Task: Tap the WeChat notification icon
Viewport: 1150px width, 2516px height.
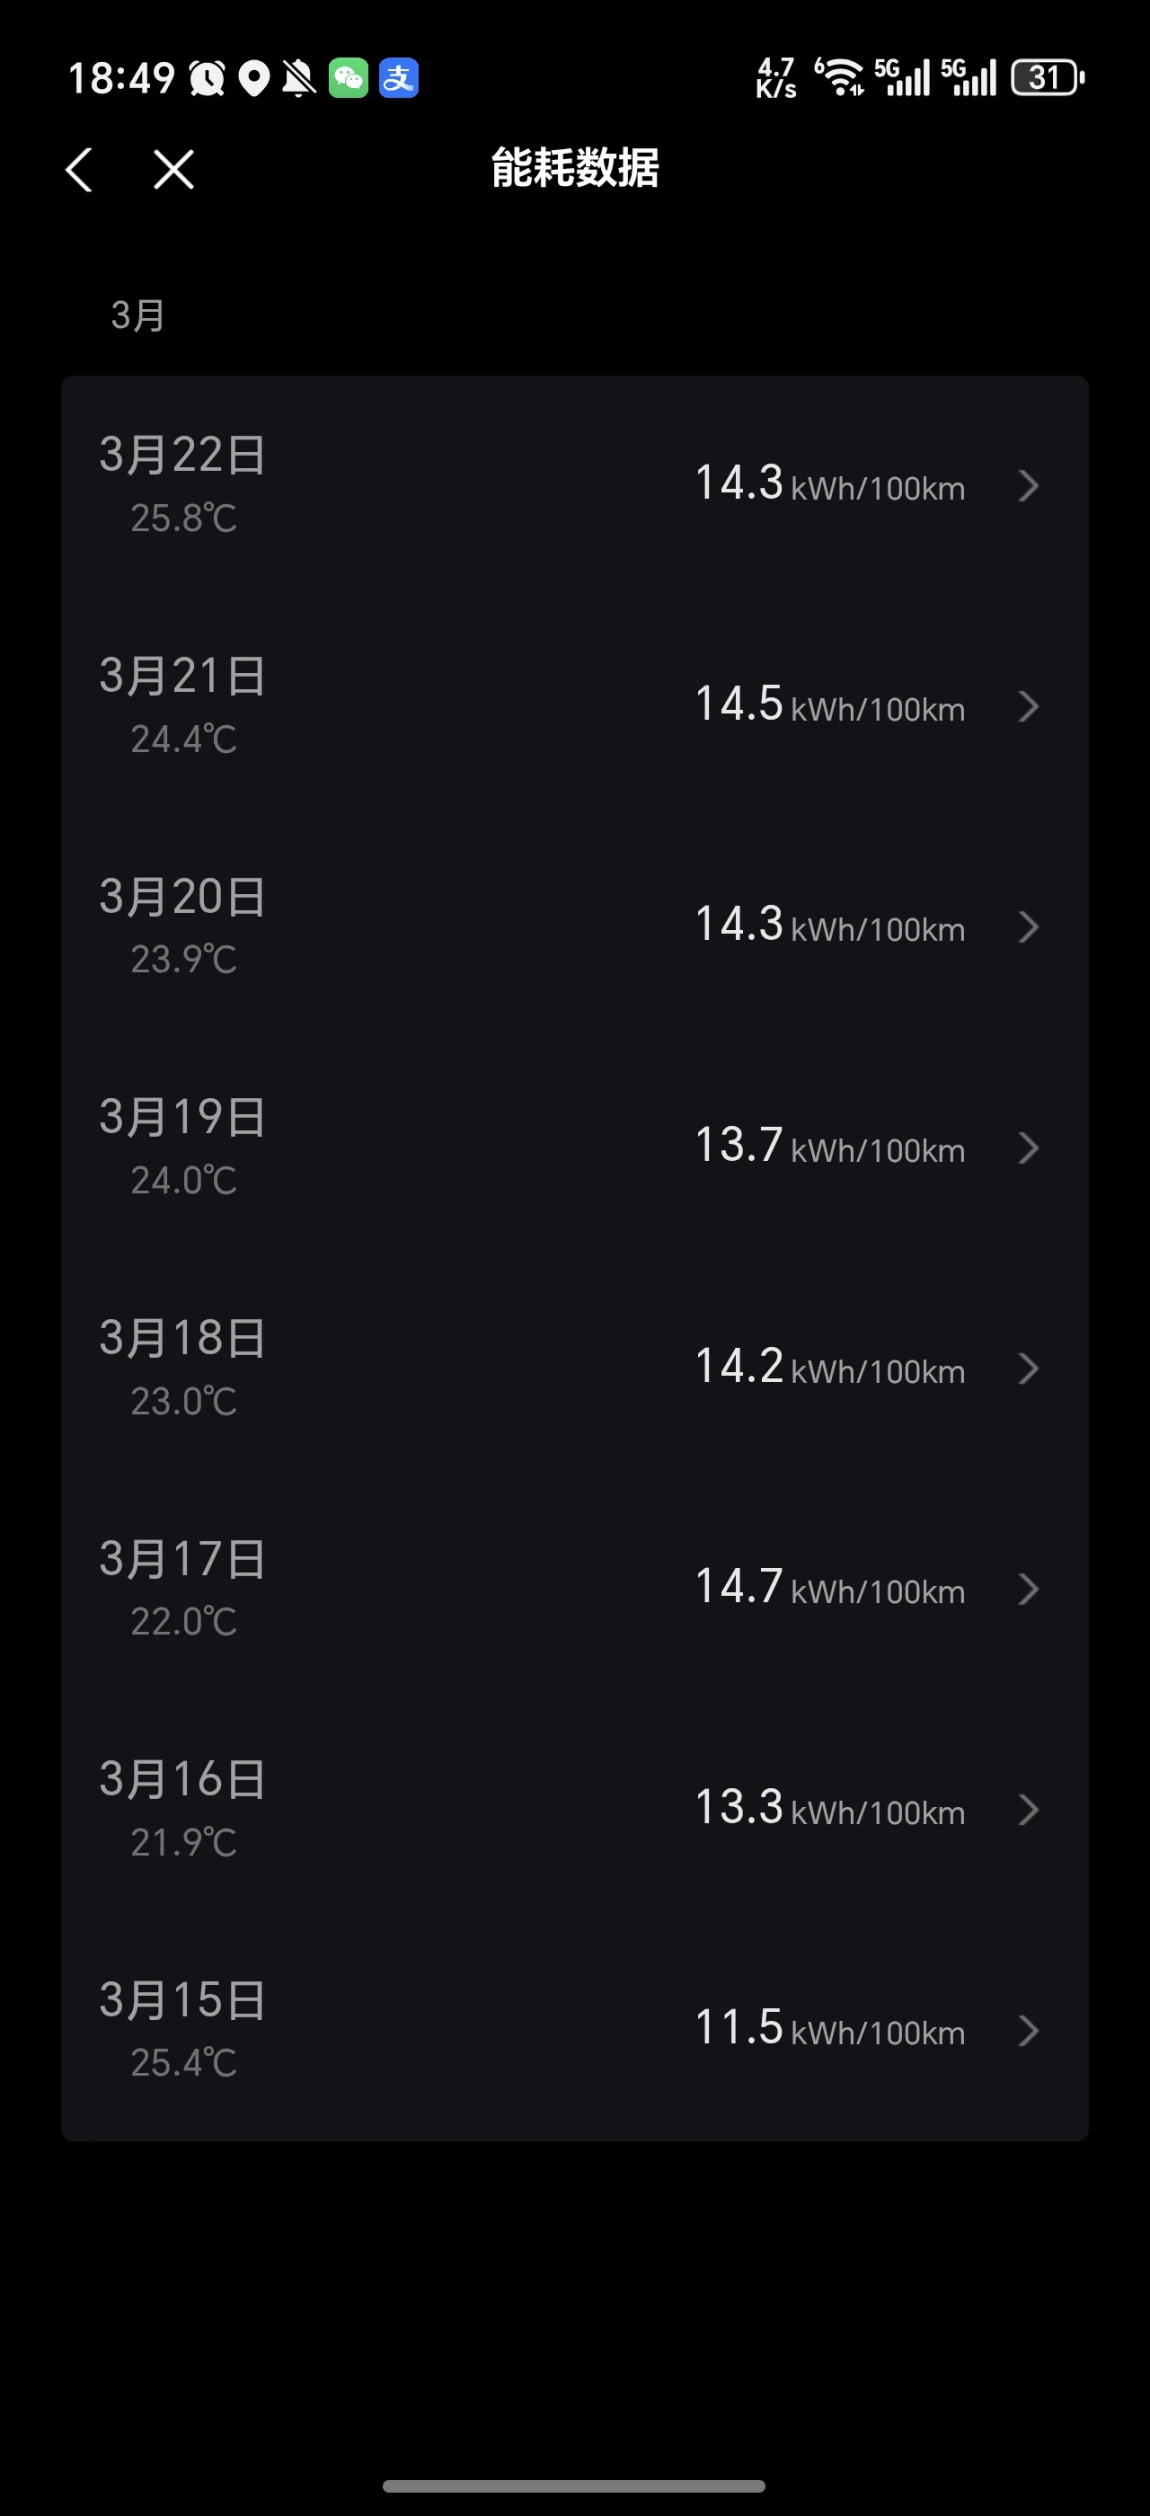Action: (348, 78)
